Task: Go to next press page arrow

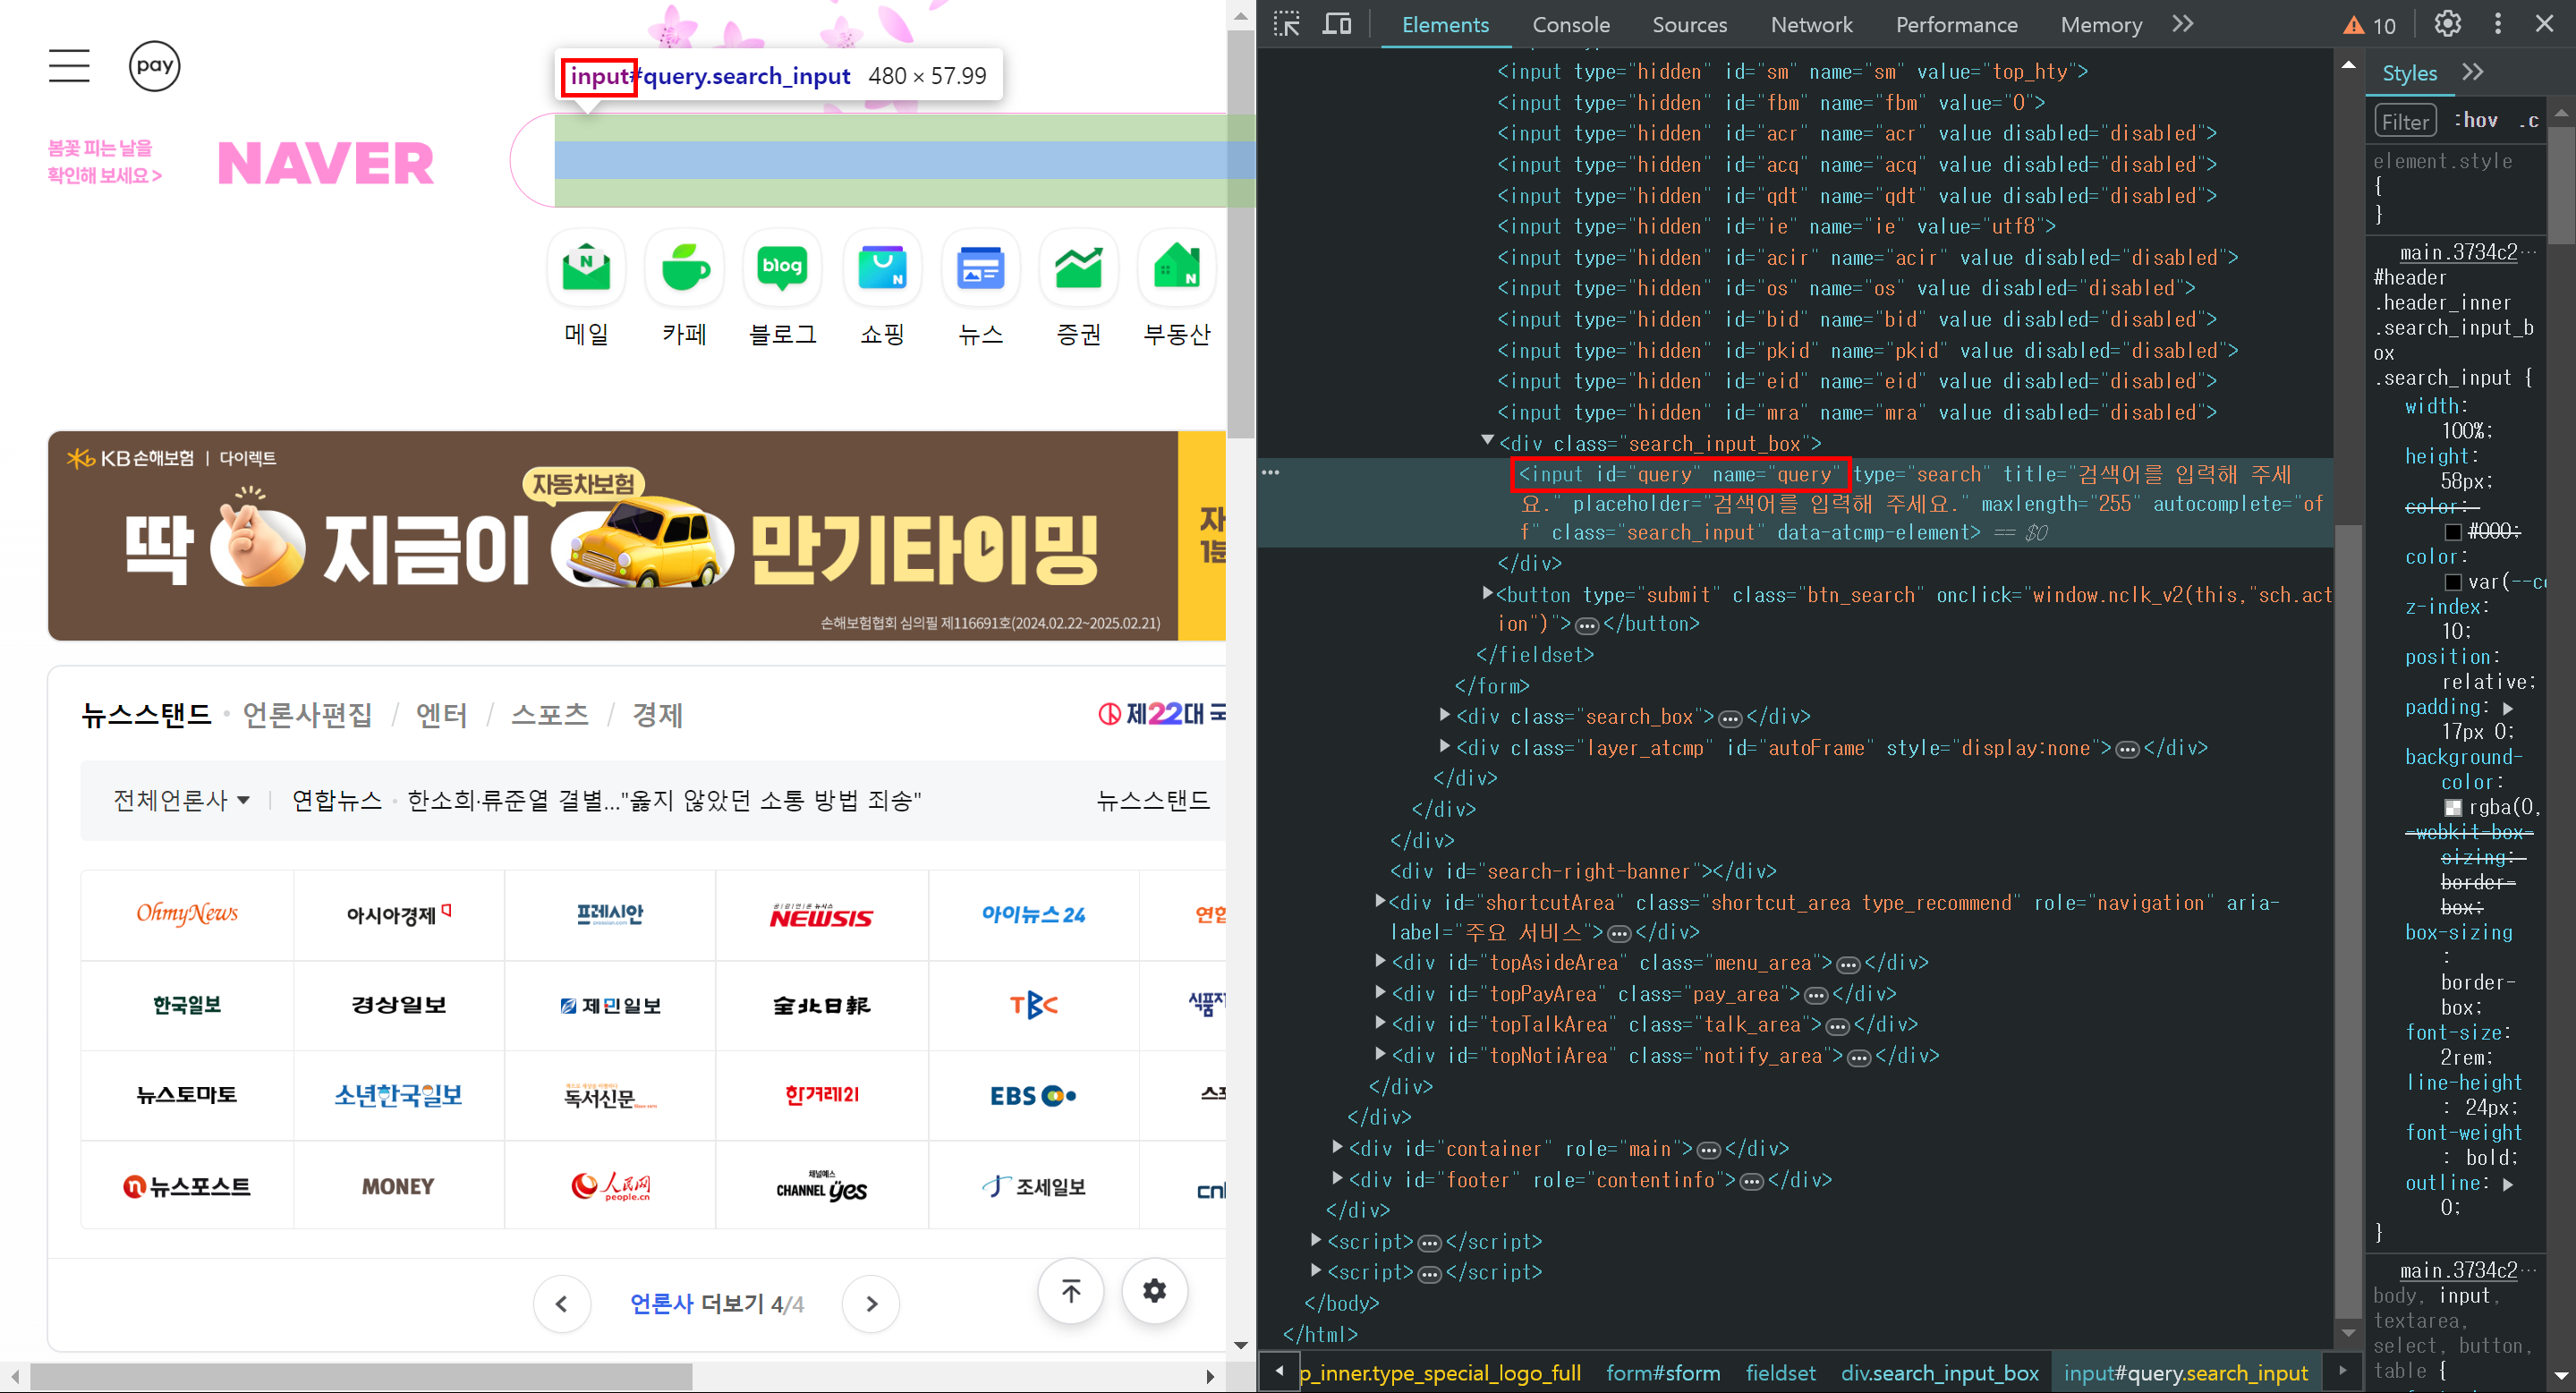Action: point(871,1304)
